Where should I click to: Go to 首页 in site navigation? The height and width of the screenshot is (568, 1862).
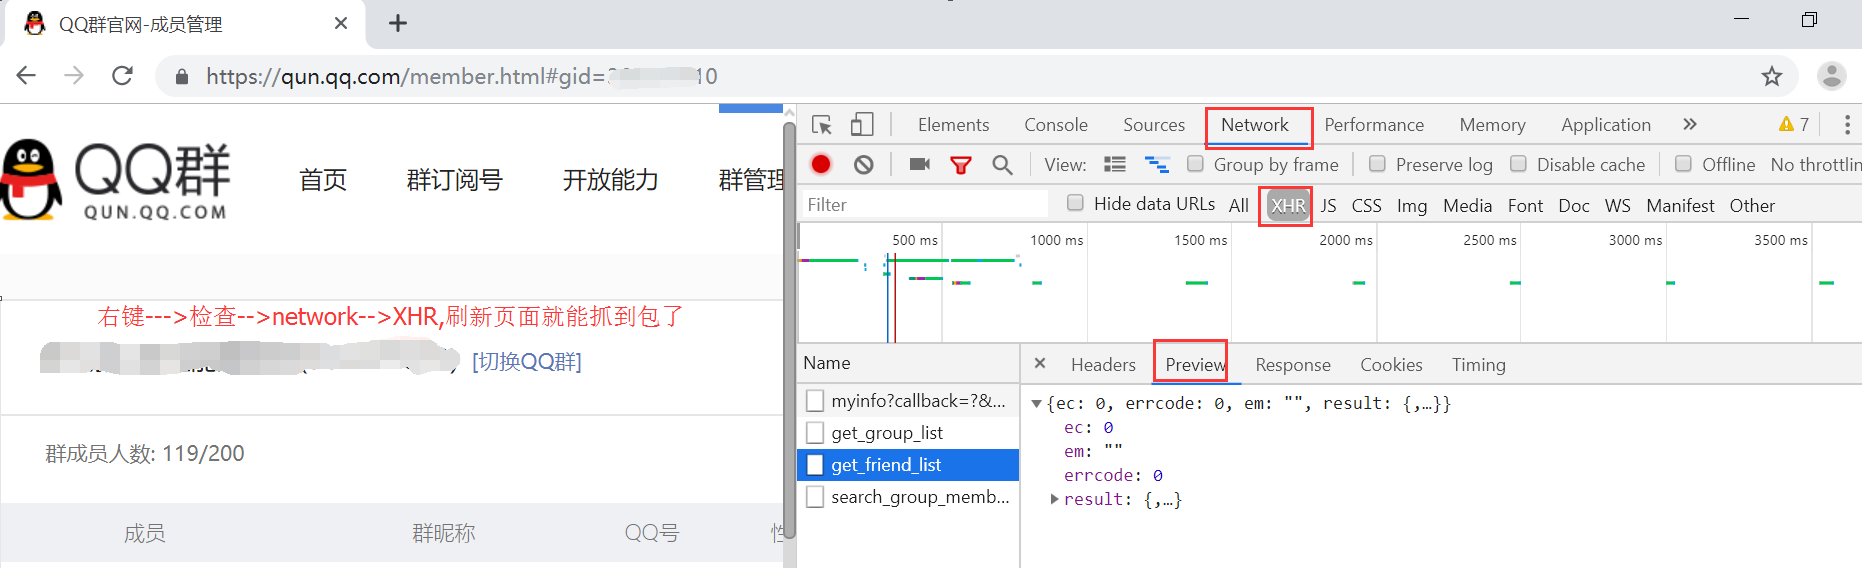click(x=322, y=180)
